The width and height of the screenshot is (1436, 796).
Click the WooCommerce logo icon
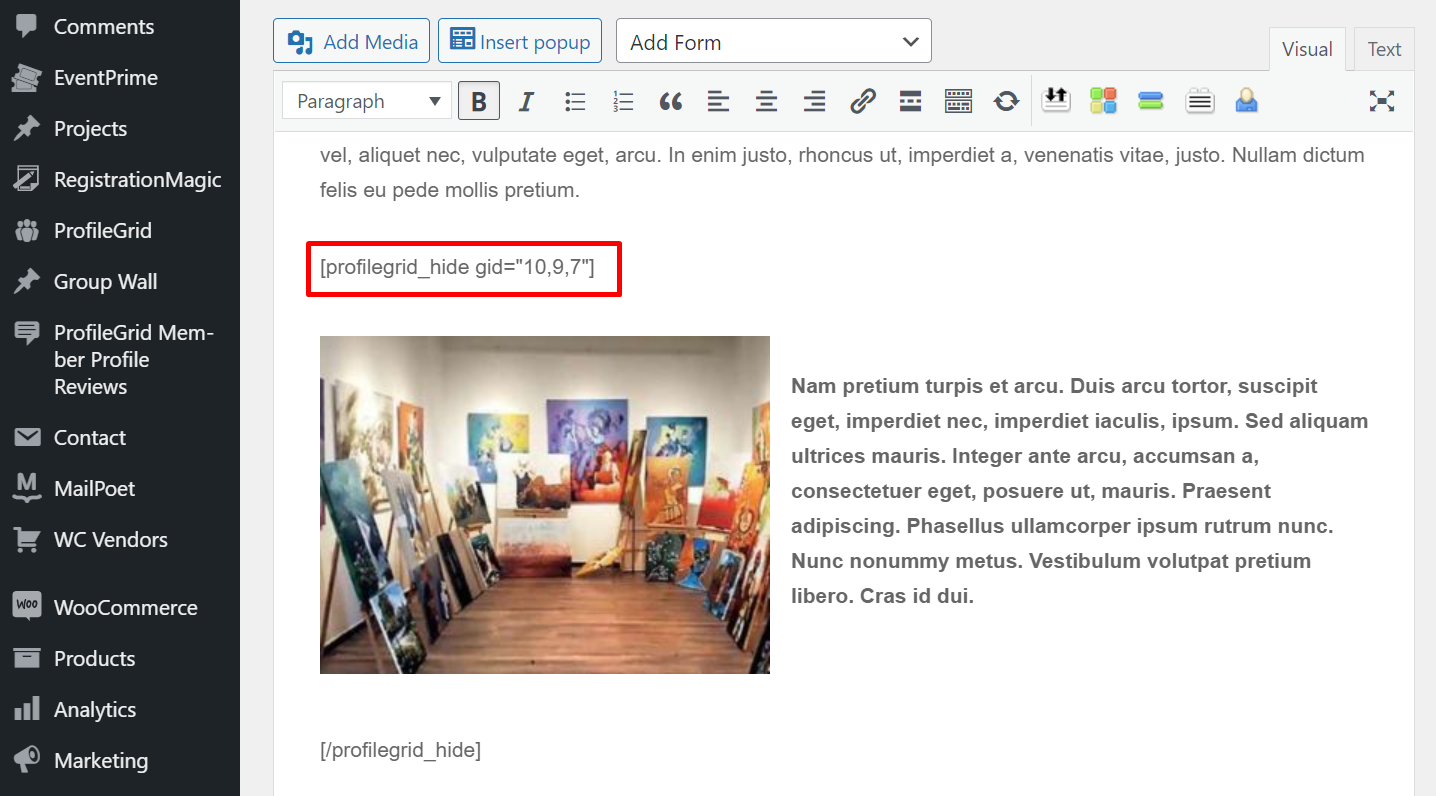27,607
